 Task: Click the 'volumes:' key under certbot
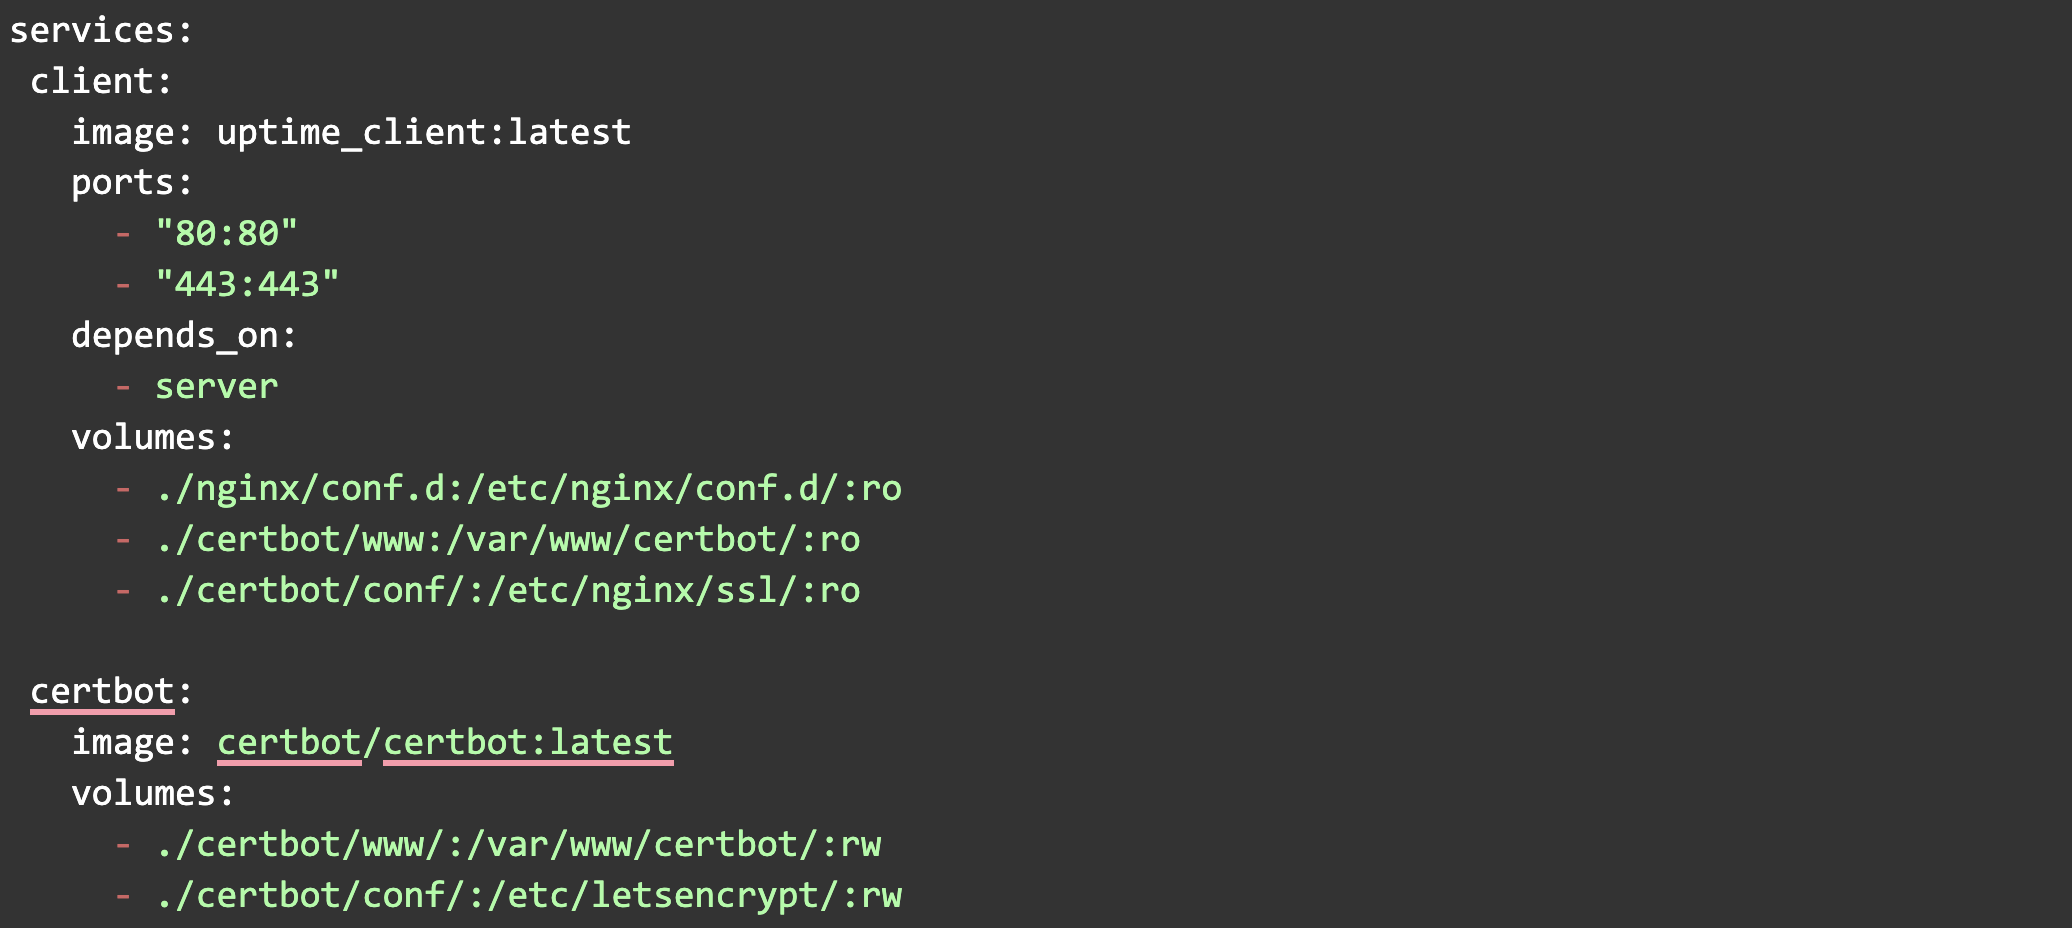tap(152, 794)
